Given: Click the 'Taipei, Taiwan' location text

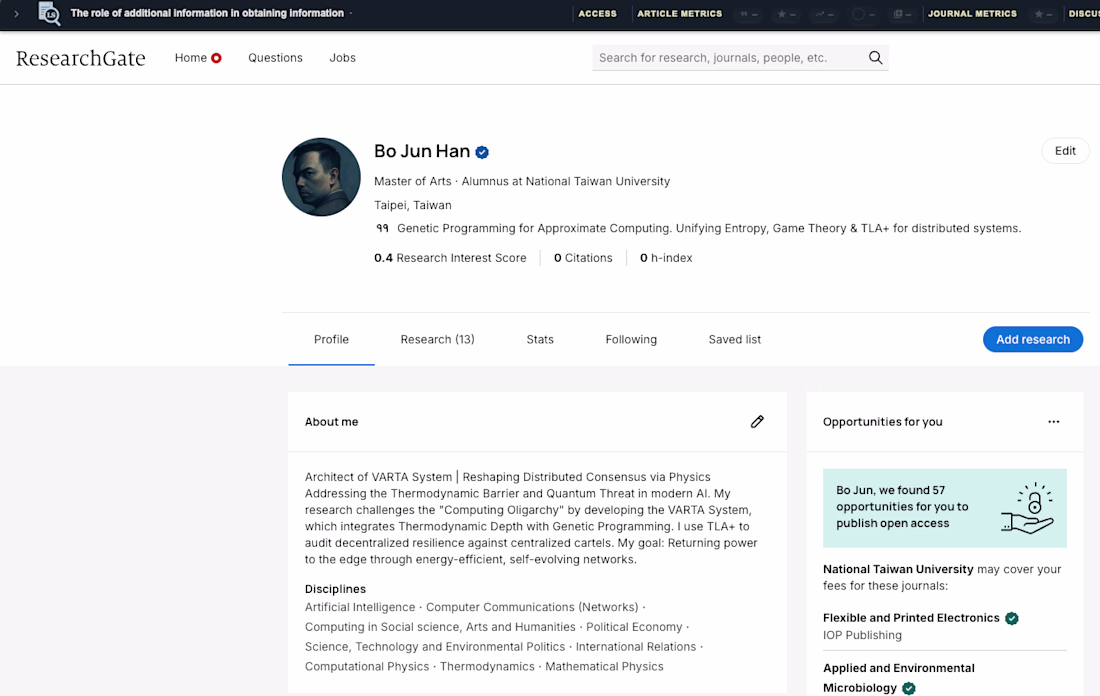Looking at the screenshot, I should (412, 205).
